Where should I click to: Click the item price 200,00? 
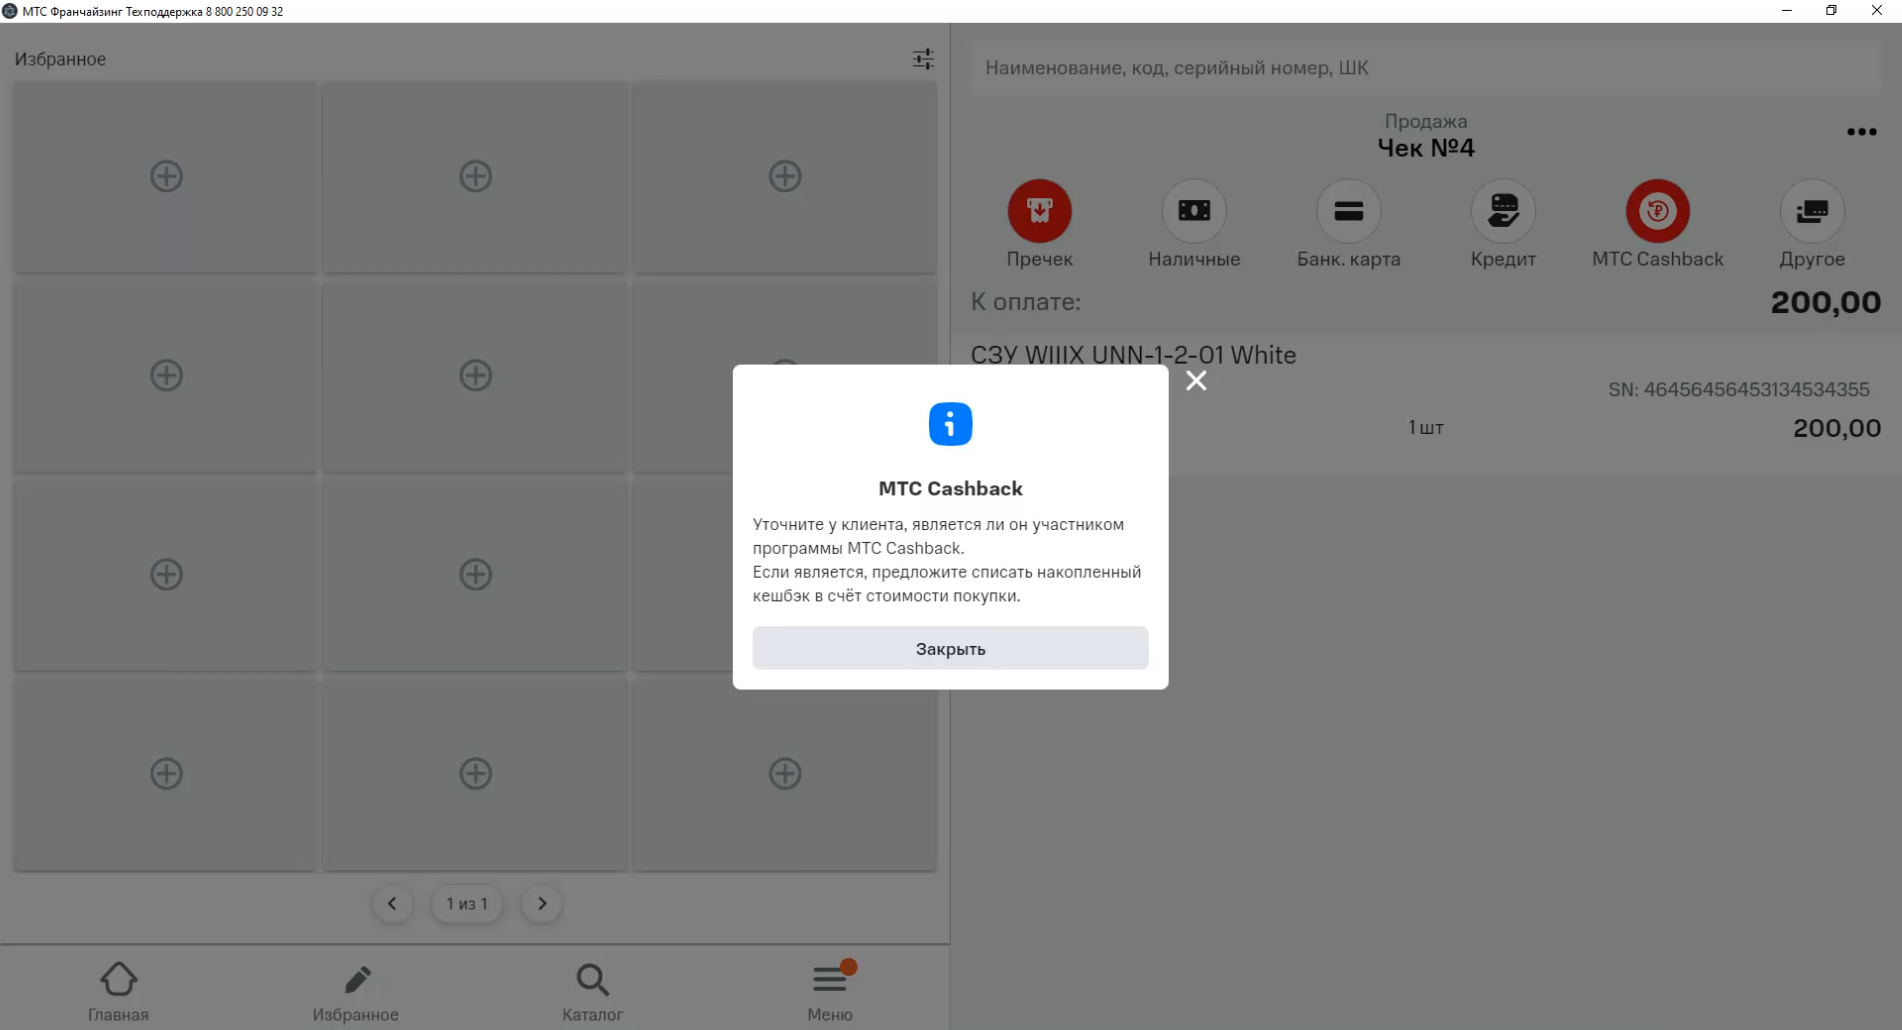click(1836, 428)
